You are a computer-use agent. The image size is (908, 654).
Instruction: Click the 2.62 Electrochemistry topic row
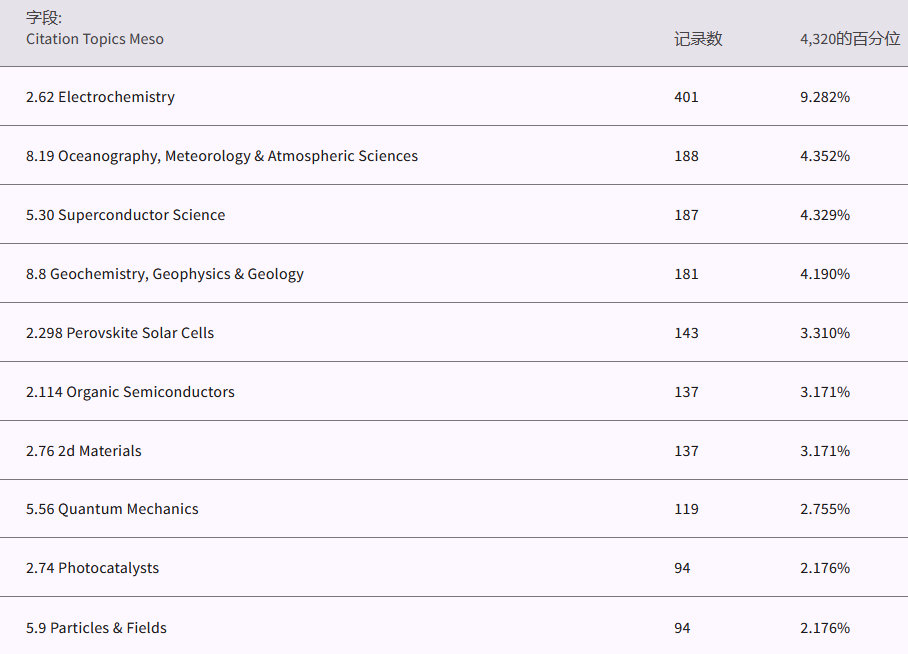point(100,97)
